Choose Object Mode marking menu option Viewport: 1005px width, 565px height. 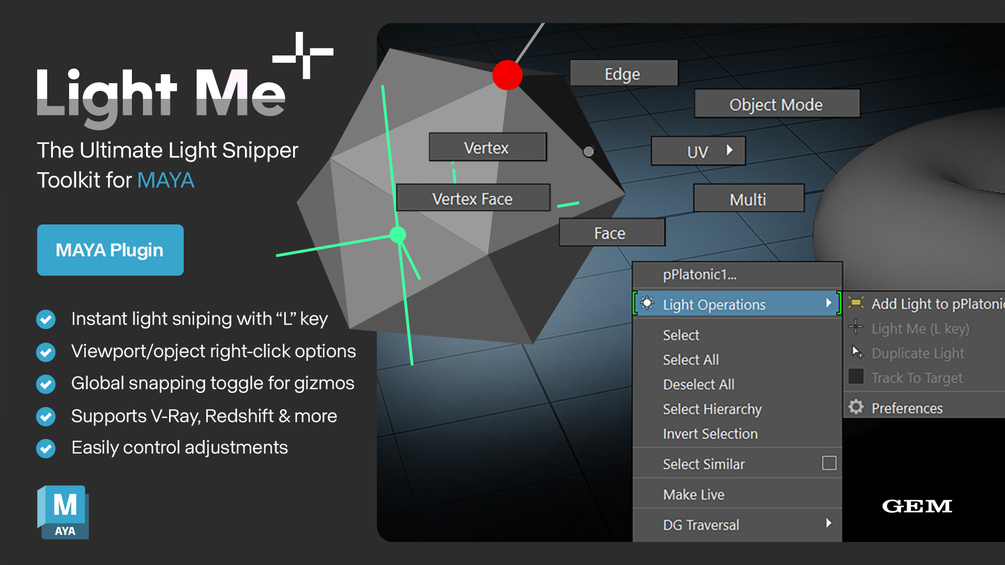777,104
